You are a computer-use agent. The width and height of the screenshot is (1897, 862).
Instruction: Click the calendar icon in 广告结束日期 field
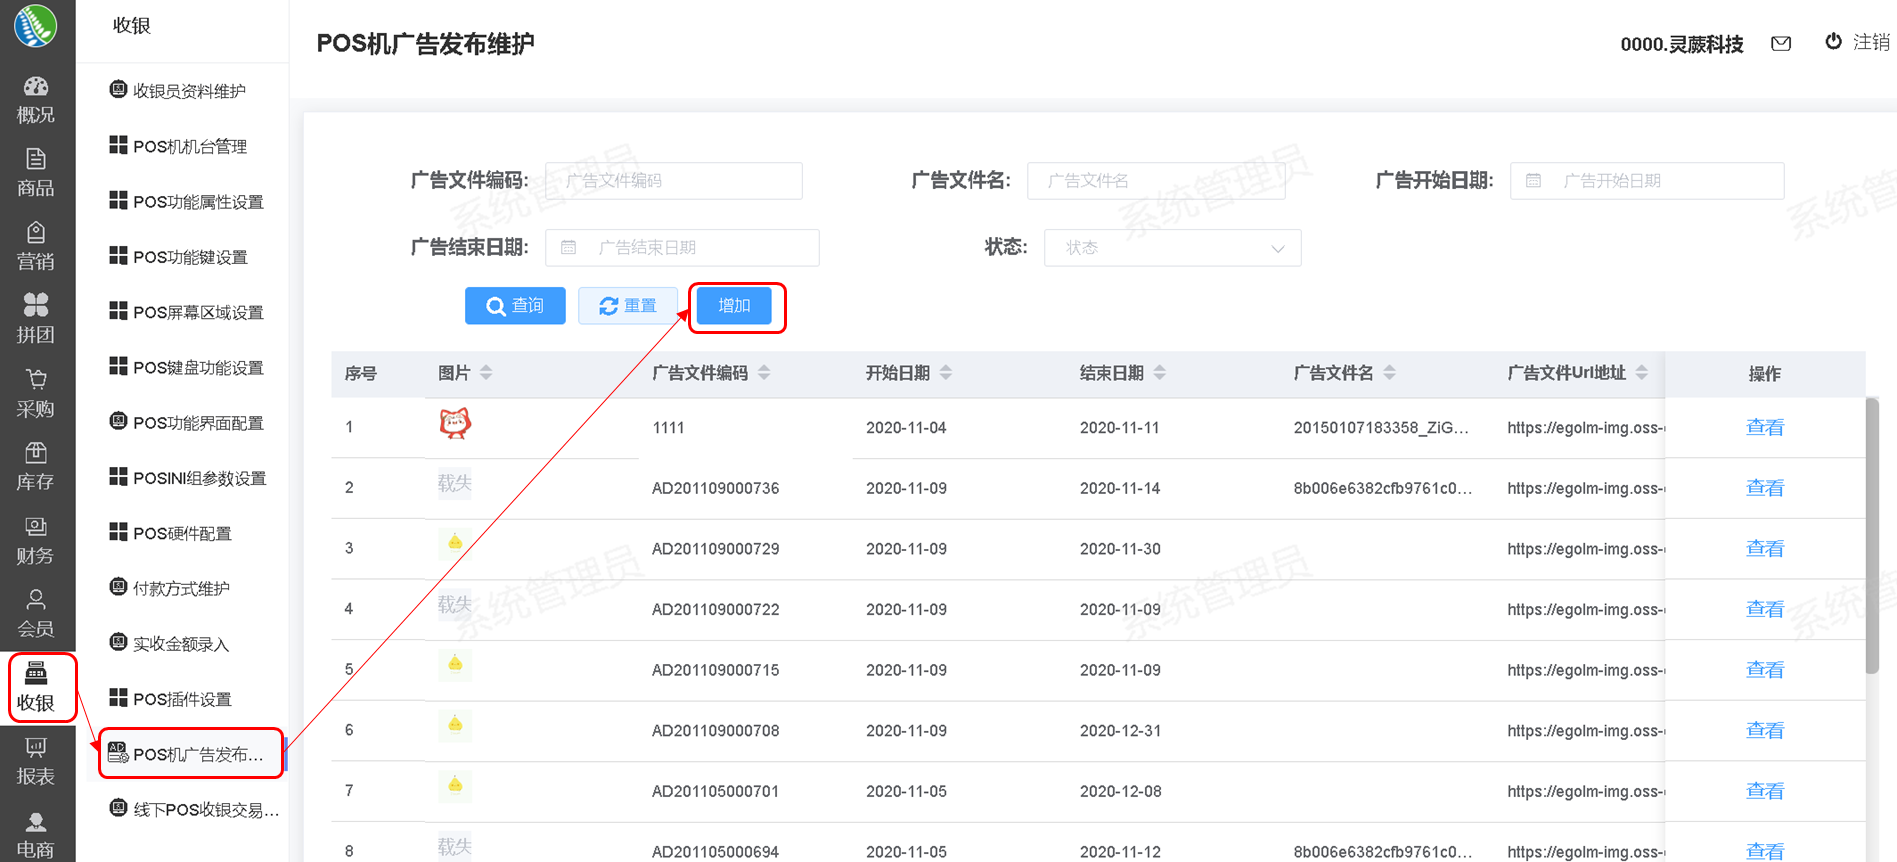pyautogui.click(x=568, y=248)
